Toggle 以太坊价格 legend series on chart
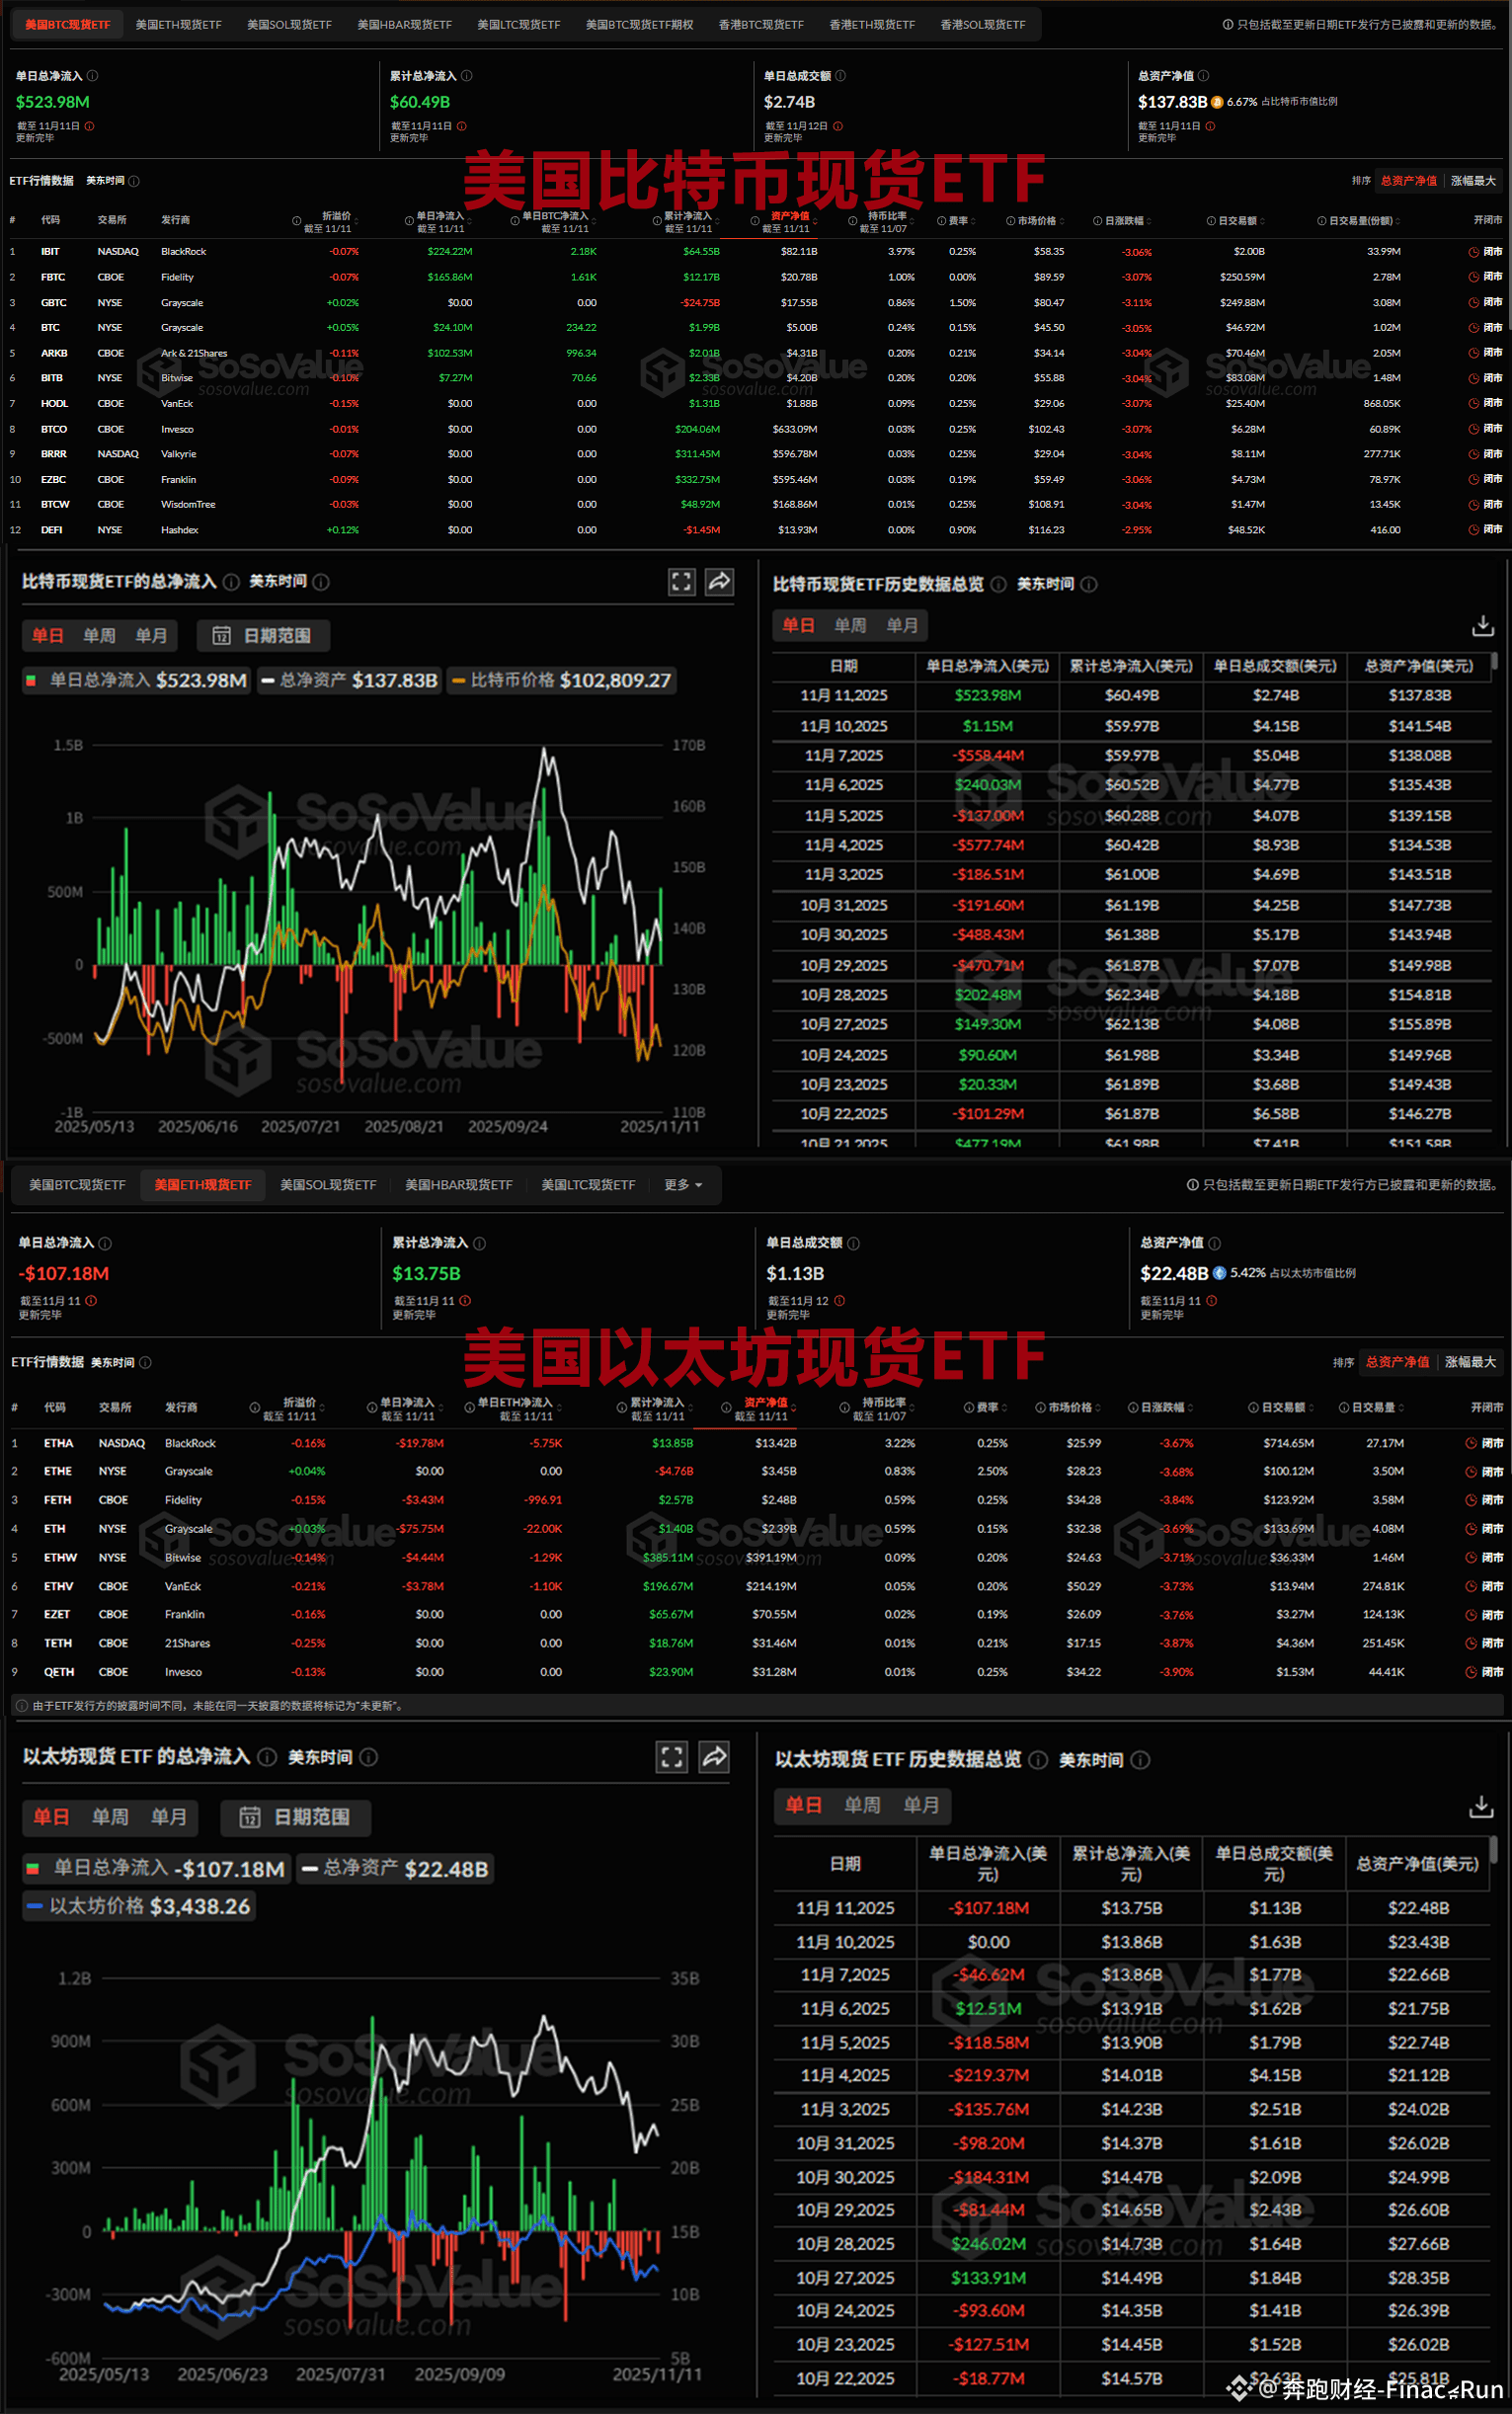The height and width of the screenshot is (2414, 1512). click(x=139, y=1906)
